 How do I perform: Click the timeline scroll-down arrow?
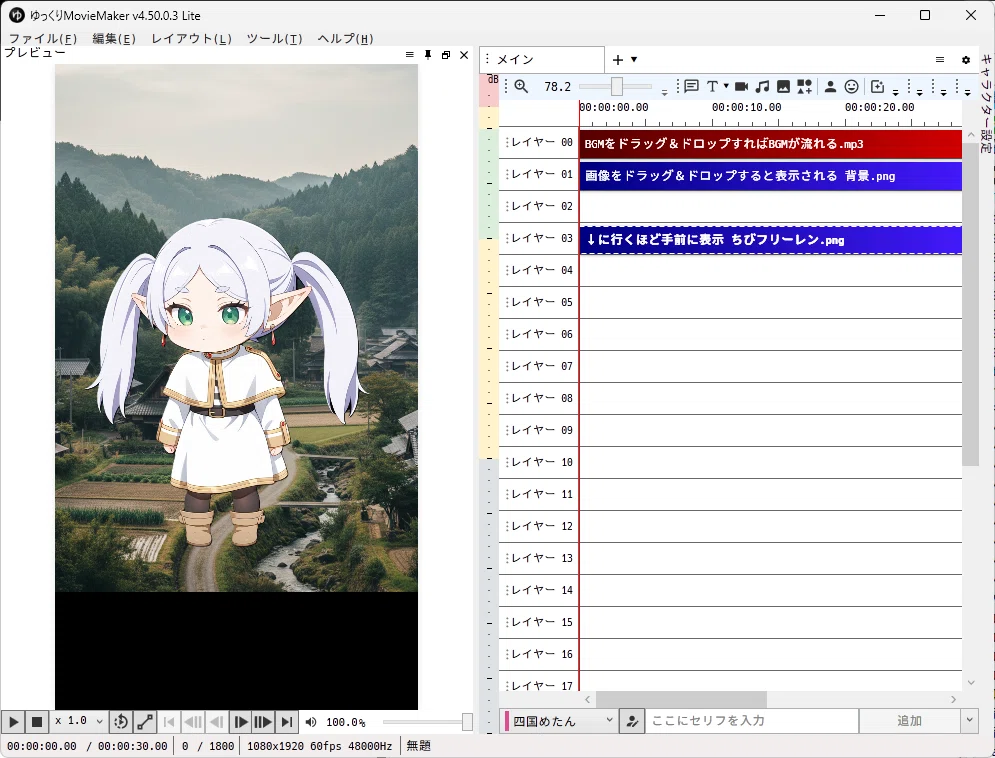(971, 683)
